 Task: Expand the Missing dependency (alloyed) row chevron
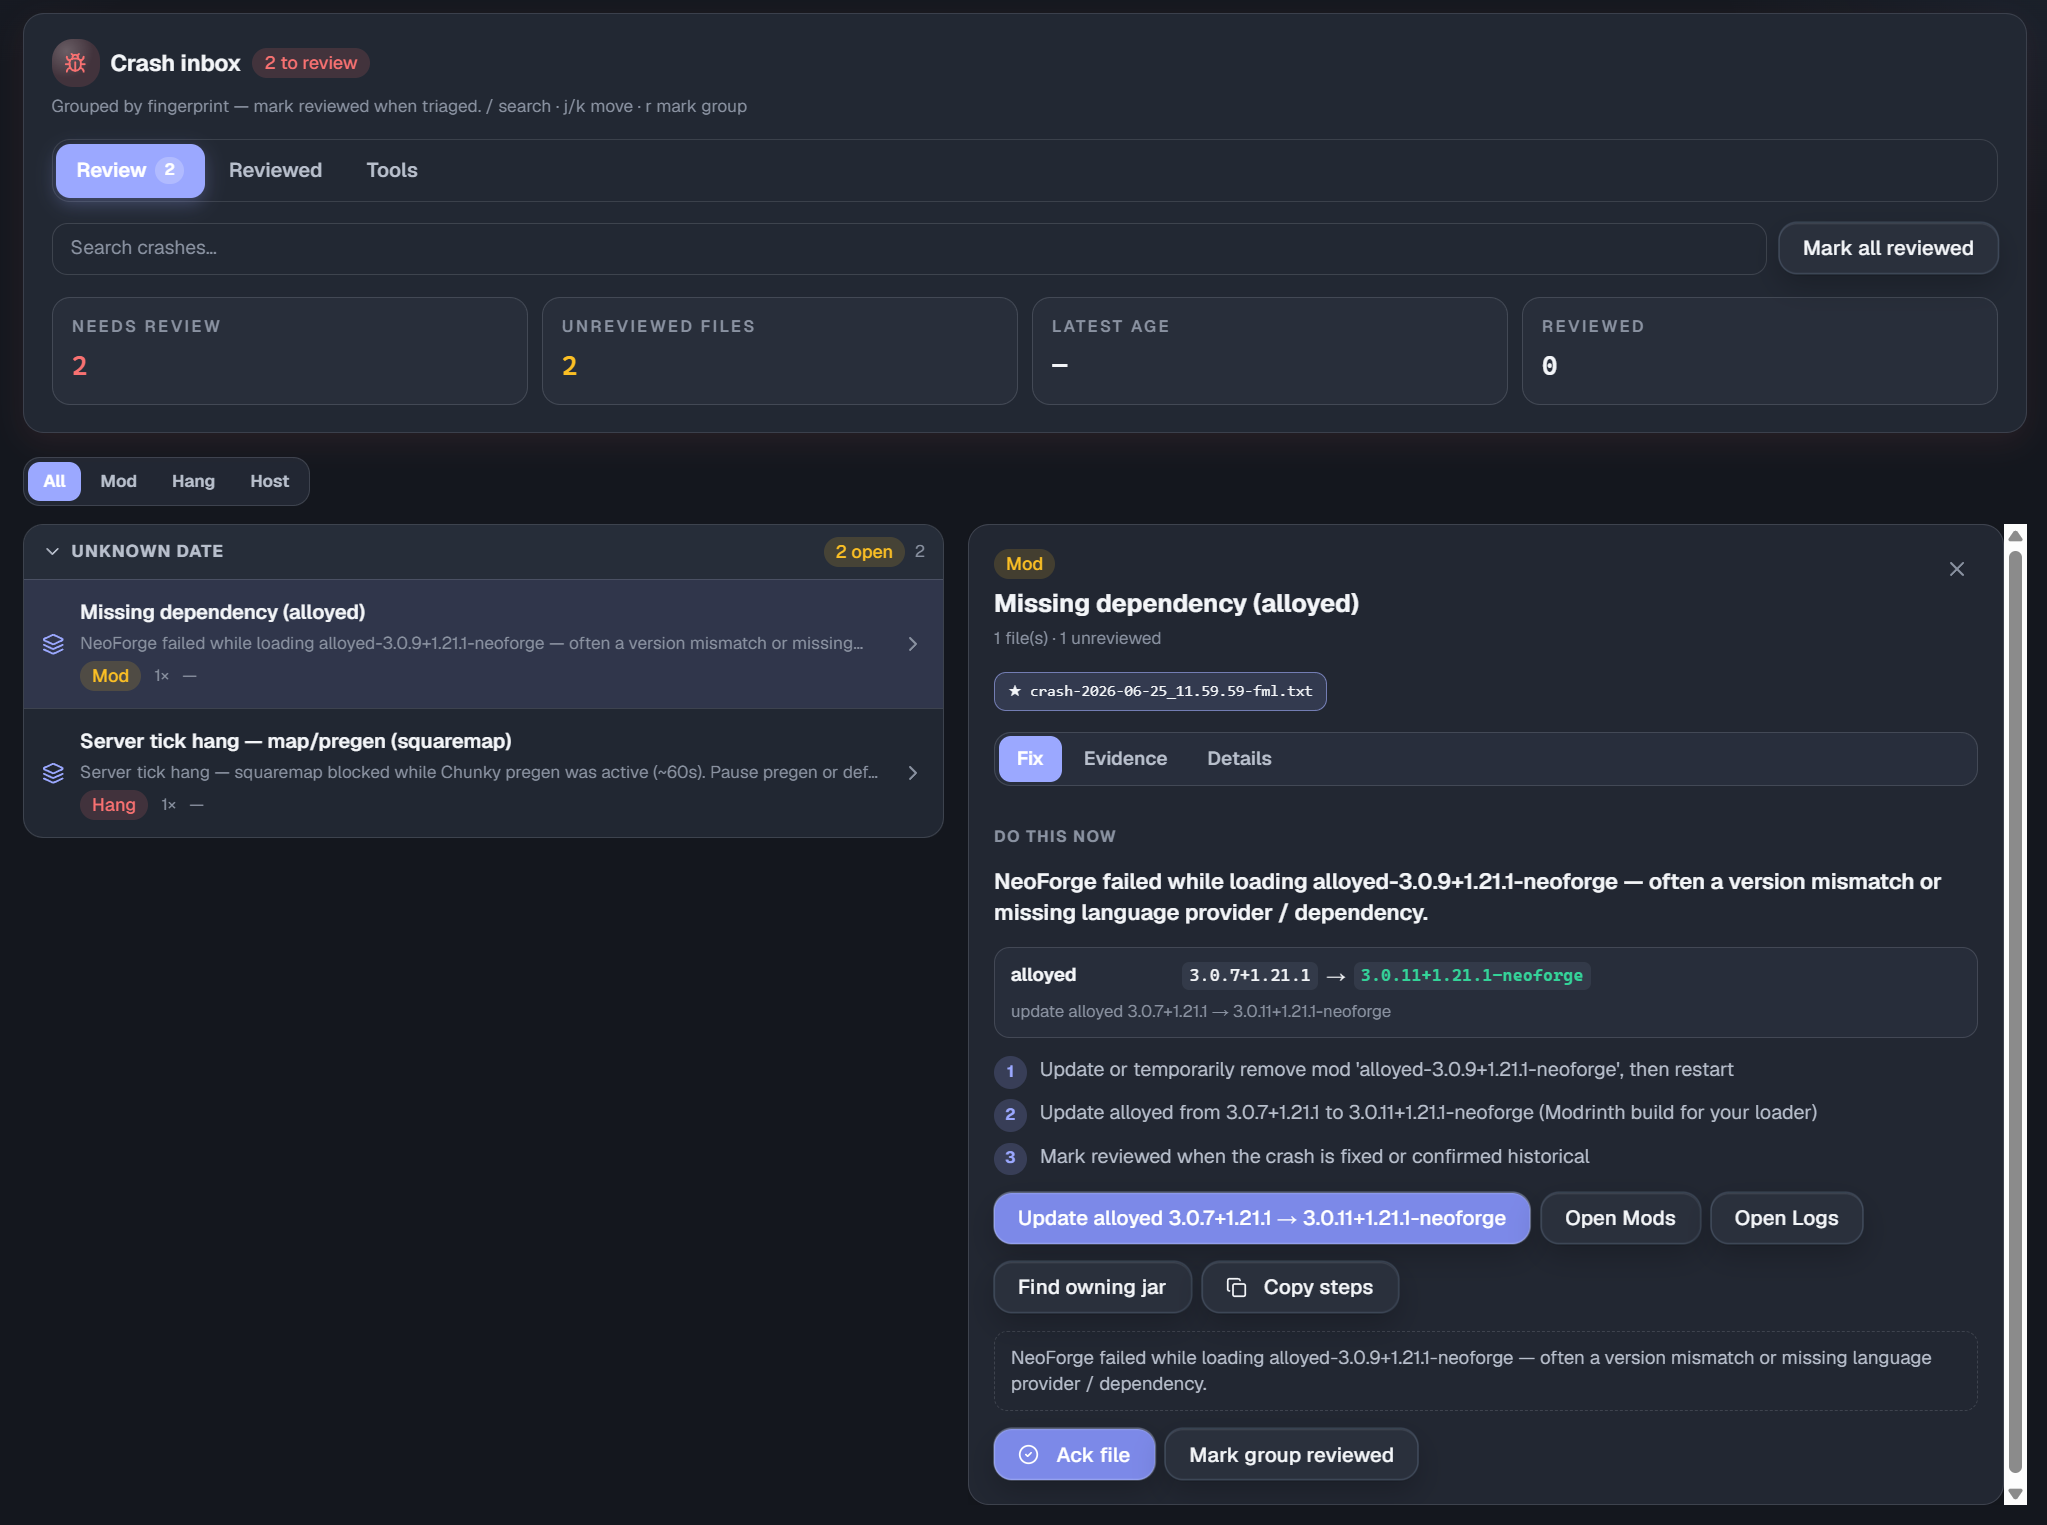pos(912,644)
